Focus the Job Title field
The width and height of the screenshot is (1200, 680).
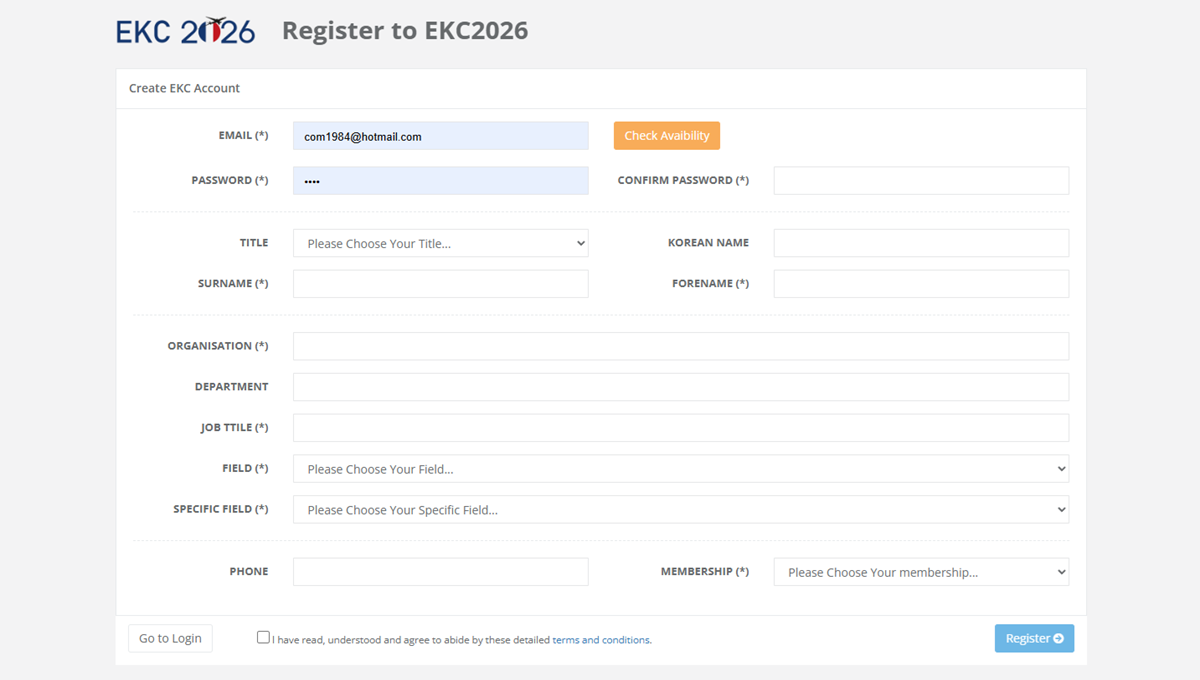pos(680,428)
